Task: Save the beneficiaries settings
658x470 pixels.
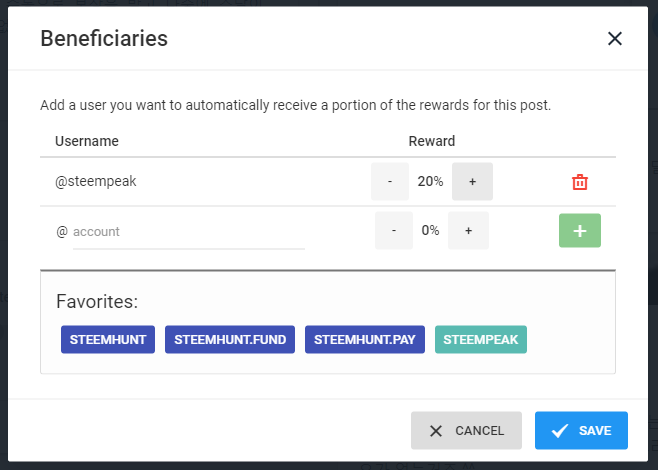Action: [x=581, y=431]
